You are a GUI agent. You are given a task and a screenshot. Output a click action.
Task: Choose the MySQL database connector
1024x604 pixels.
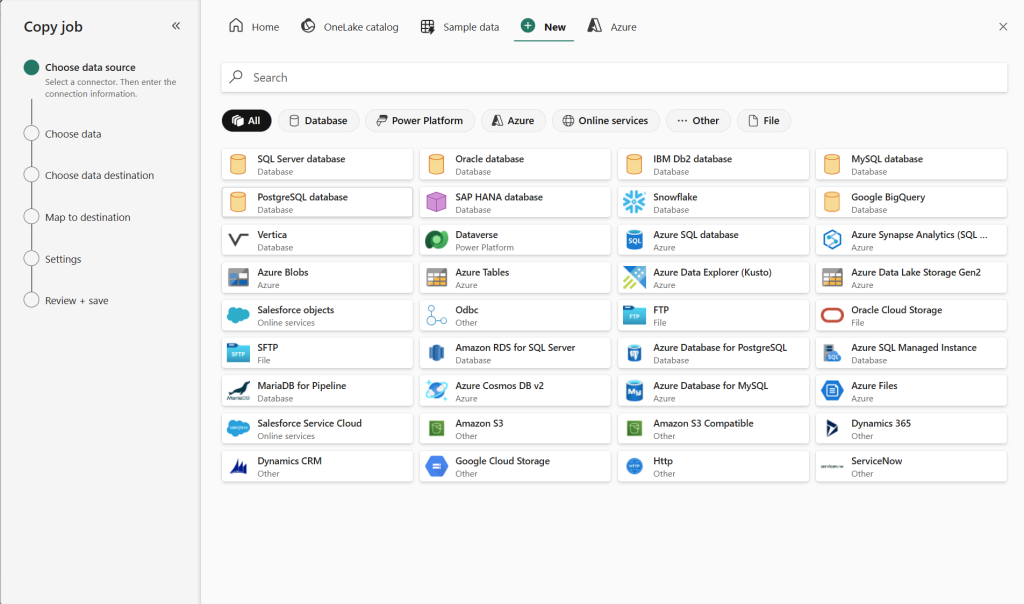pos(911,165)
